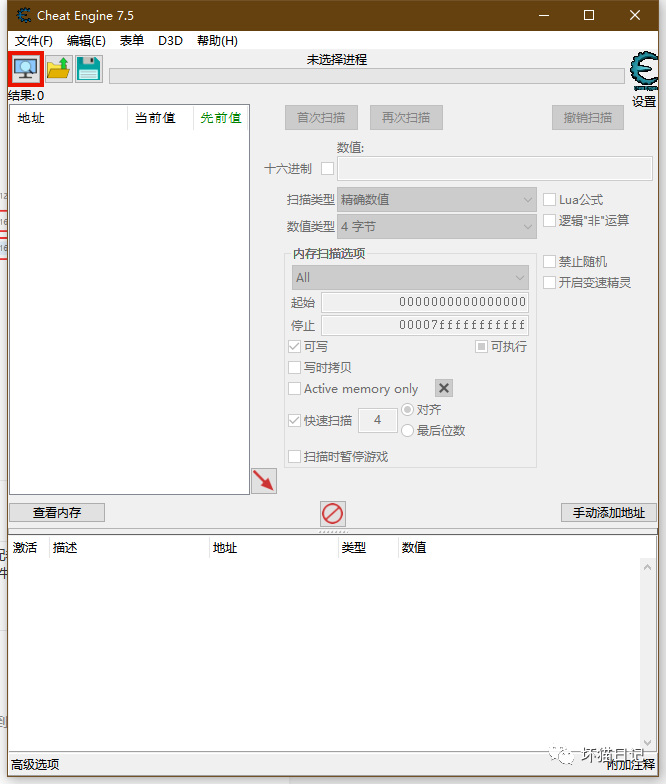This screenshot has height=784, width=666.
Task: Open the 表单 menu
Action: point(132,40)
